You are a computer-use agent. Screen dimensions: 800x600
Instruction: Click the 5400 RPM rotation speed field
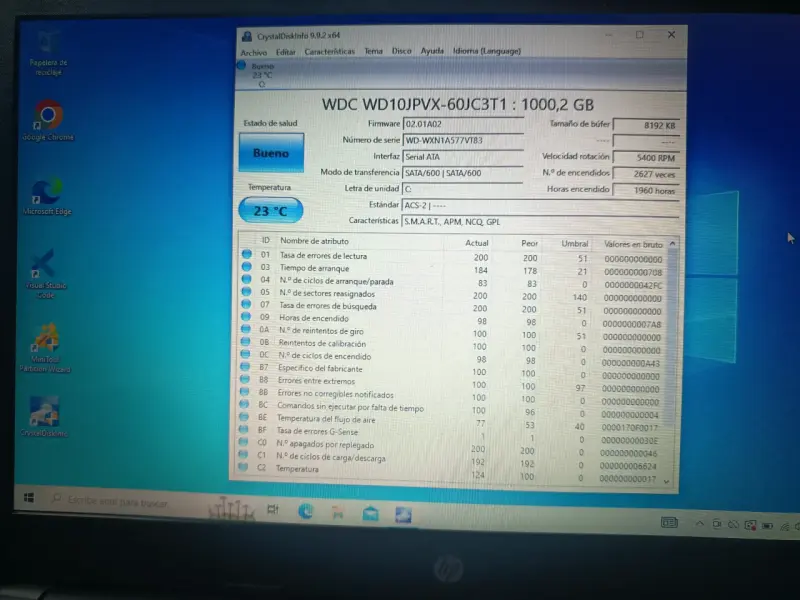tap(646, 158)
